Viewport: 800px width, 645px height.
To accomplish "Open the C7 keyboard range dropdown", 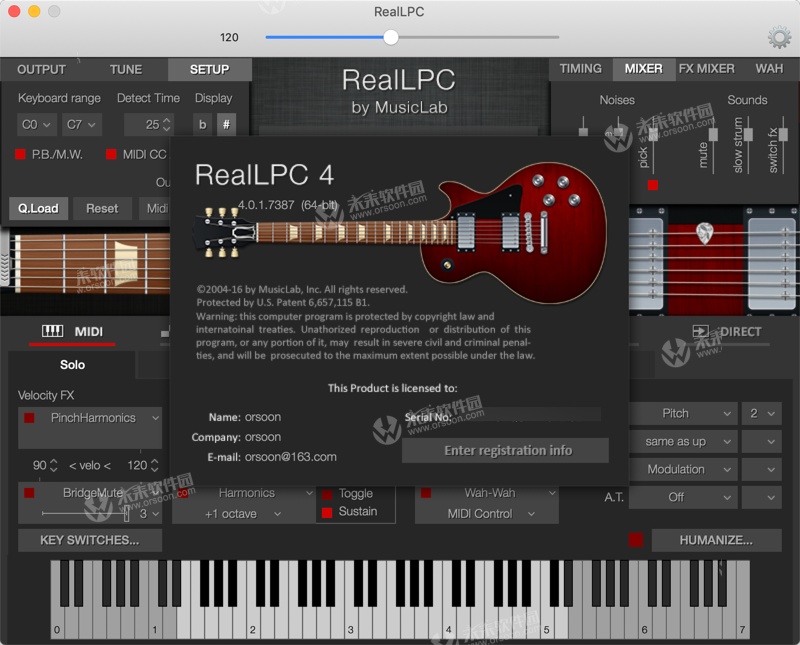I will click(81, 125).
